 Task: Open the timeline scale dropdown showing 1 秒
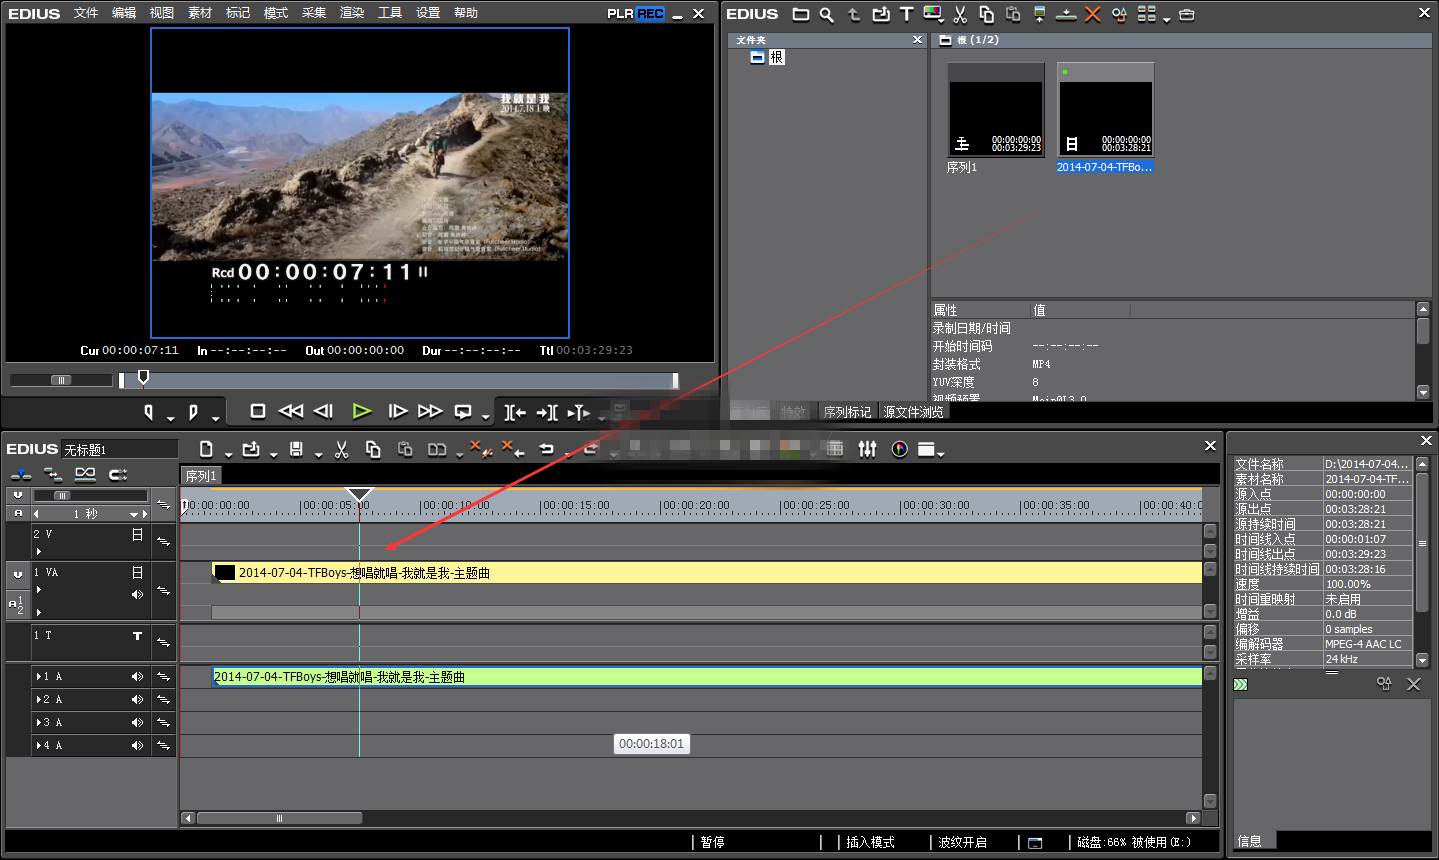pos(133,514)
